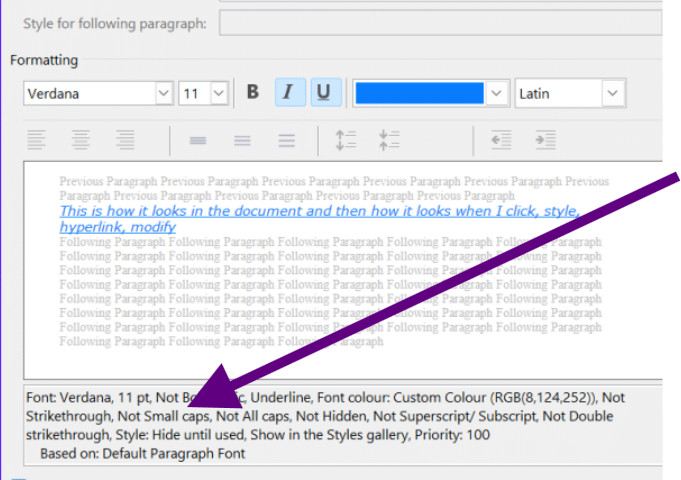Click the blue font colour swatch

[x=420, y=93]
